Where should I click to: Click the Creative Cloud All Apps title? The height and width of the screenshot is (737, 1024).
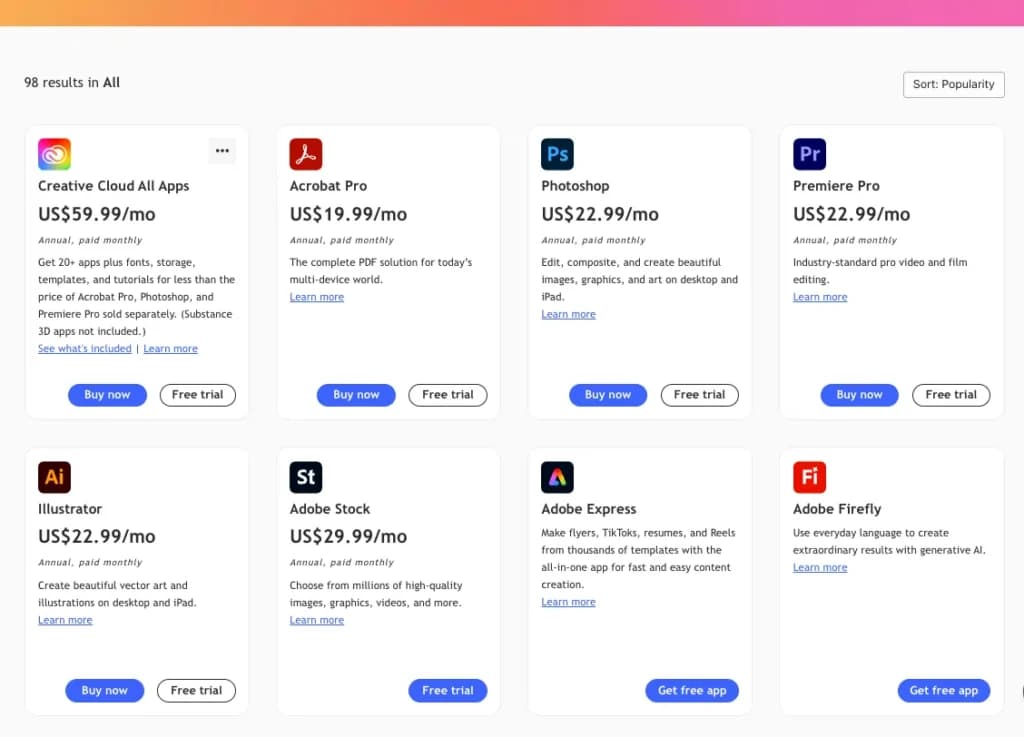[114, 186]
